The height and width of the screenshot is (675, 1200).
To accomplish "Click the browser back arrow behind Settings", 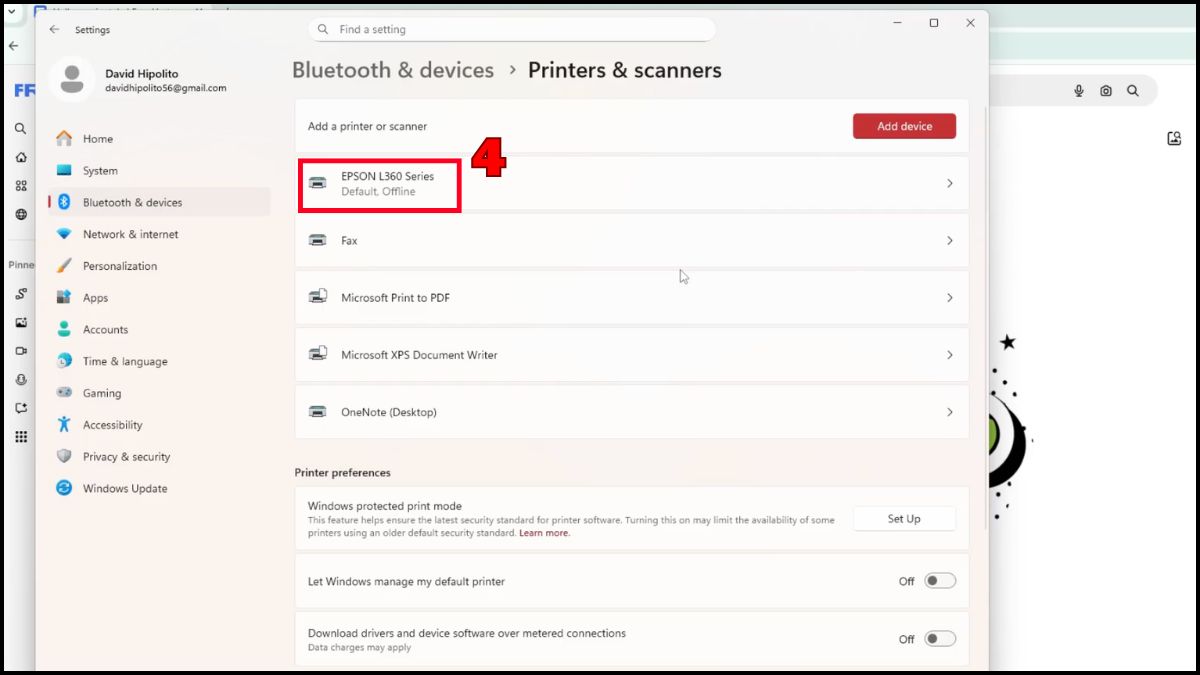I will click(x=14, y=46).
